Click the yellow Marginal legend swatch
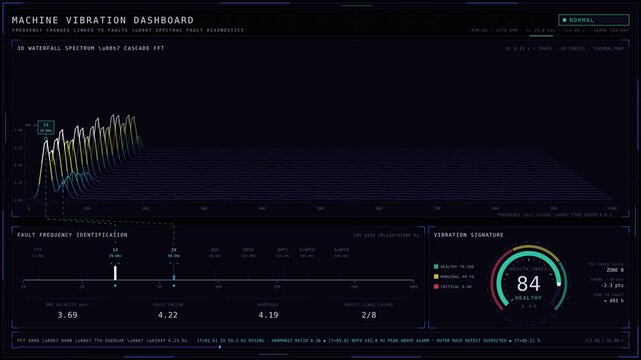Screen dimensions: 641x360 [436, 277]
